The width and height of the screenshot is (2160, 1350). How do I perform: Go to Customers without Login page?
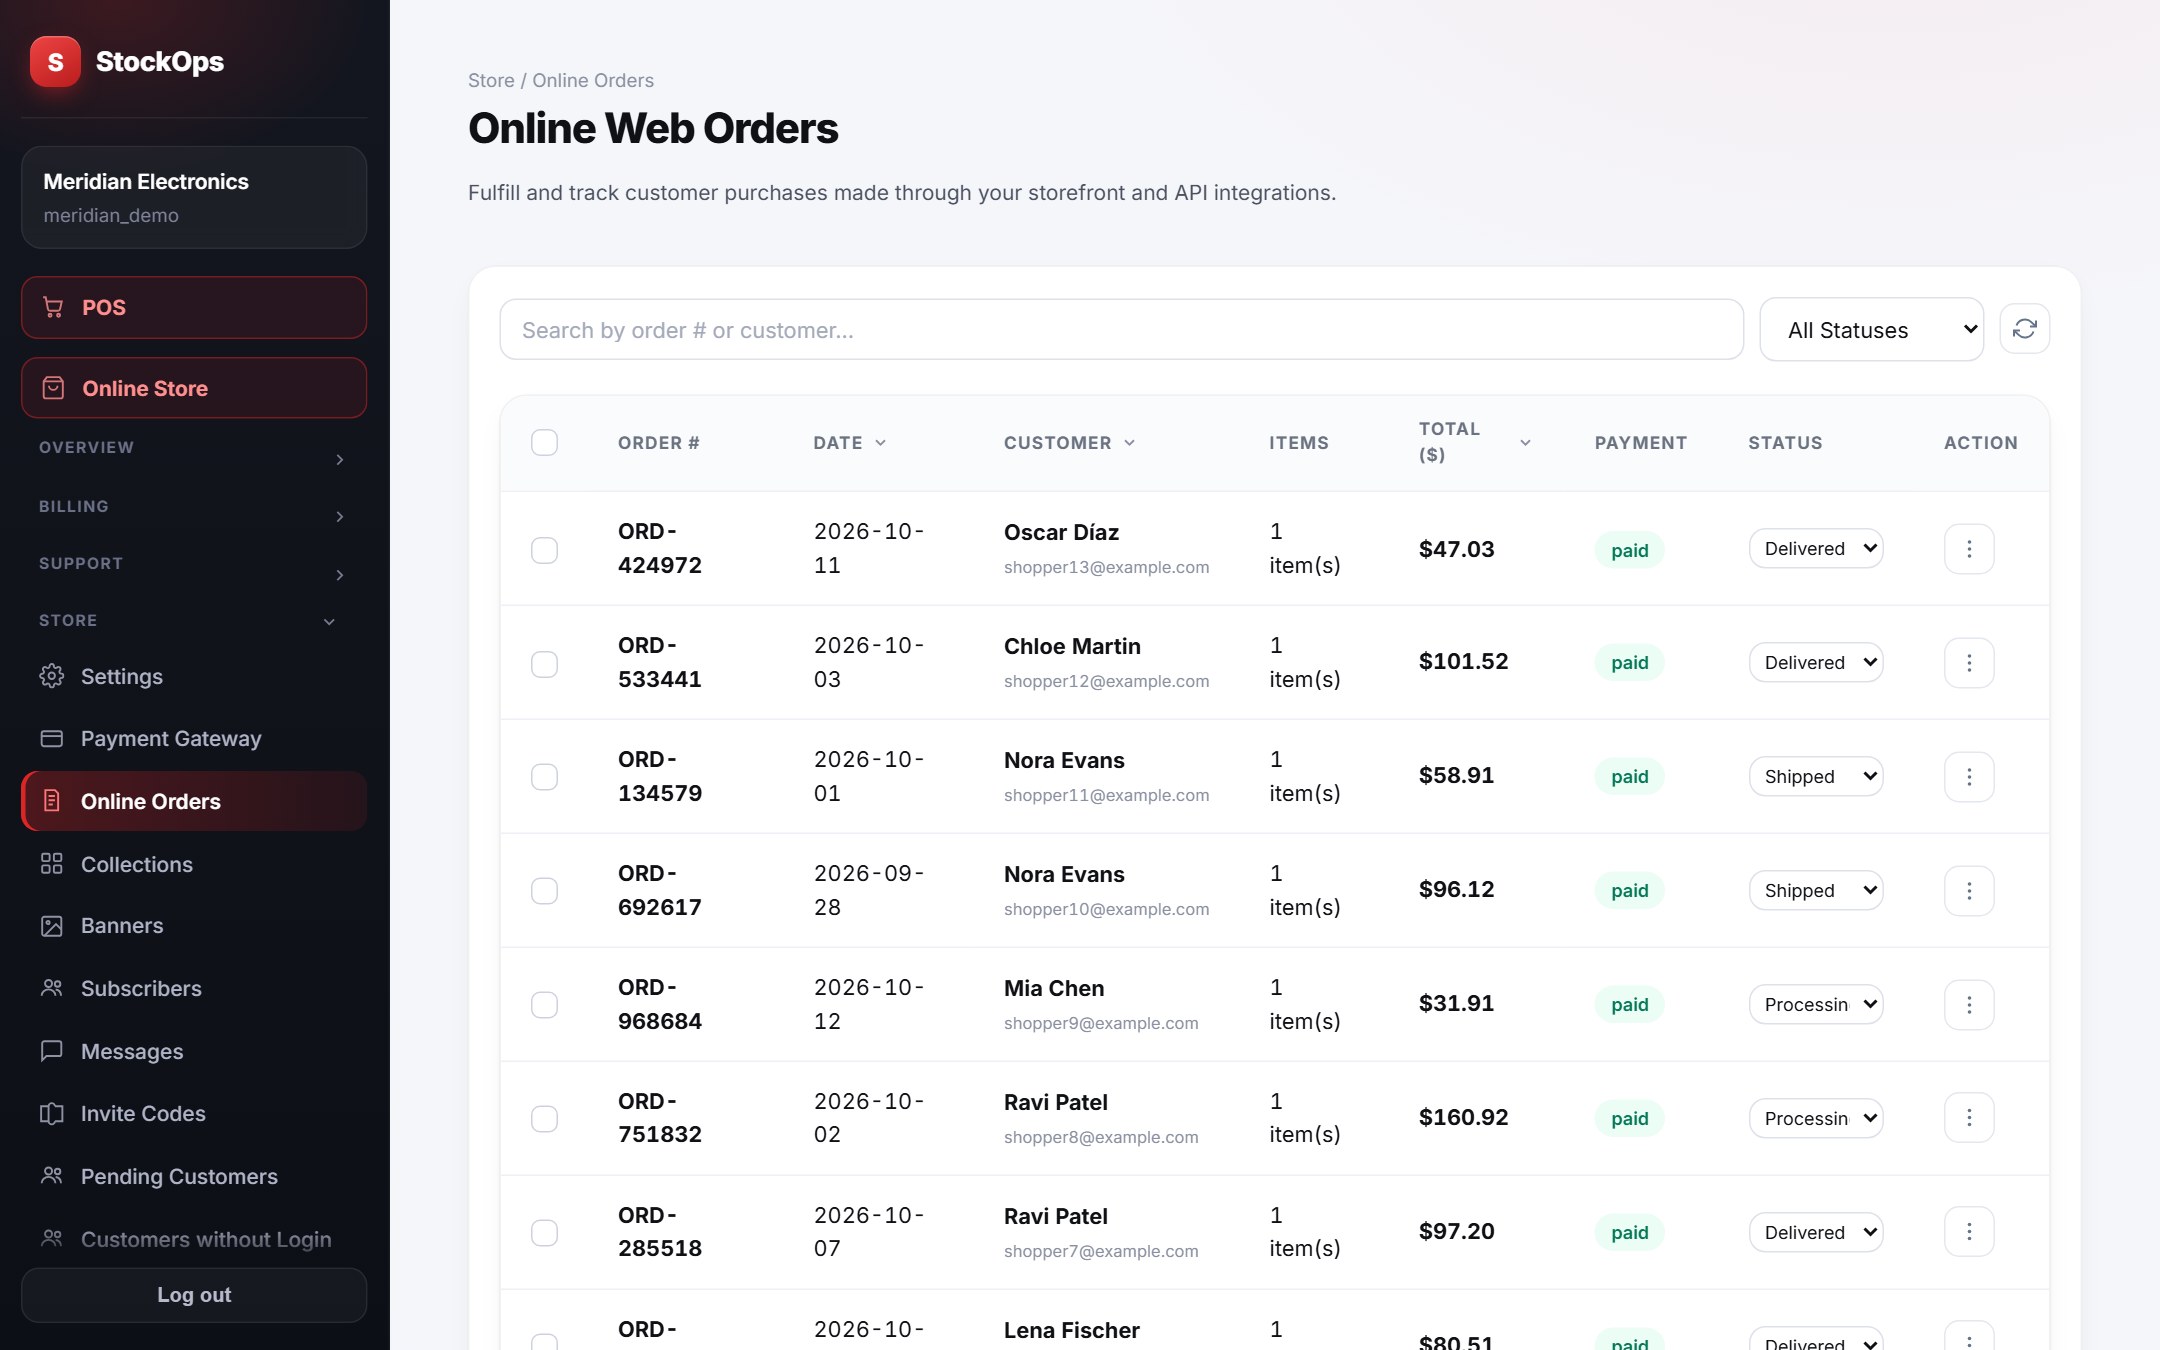tap(194, 1239)
